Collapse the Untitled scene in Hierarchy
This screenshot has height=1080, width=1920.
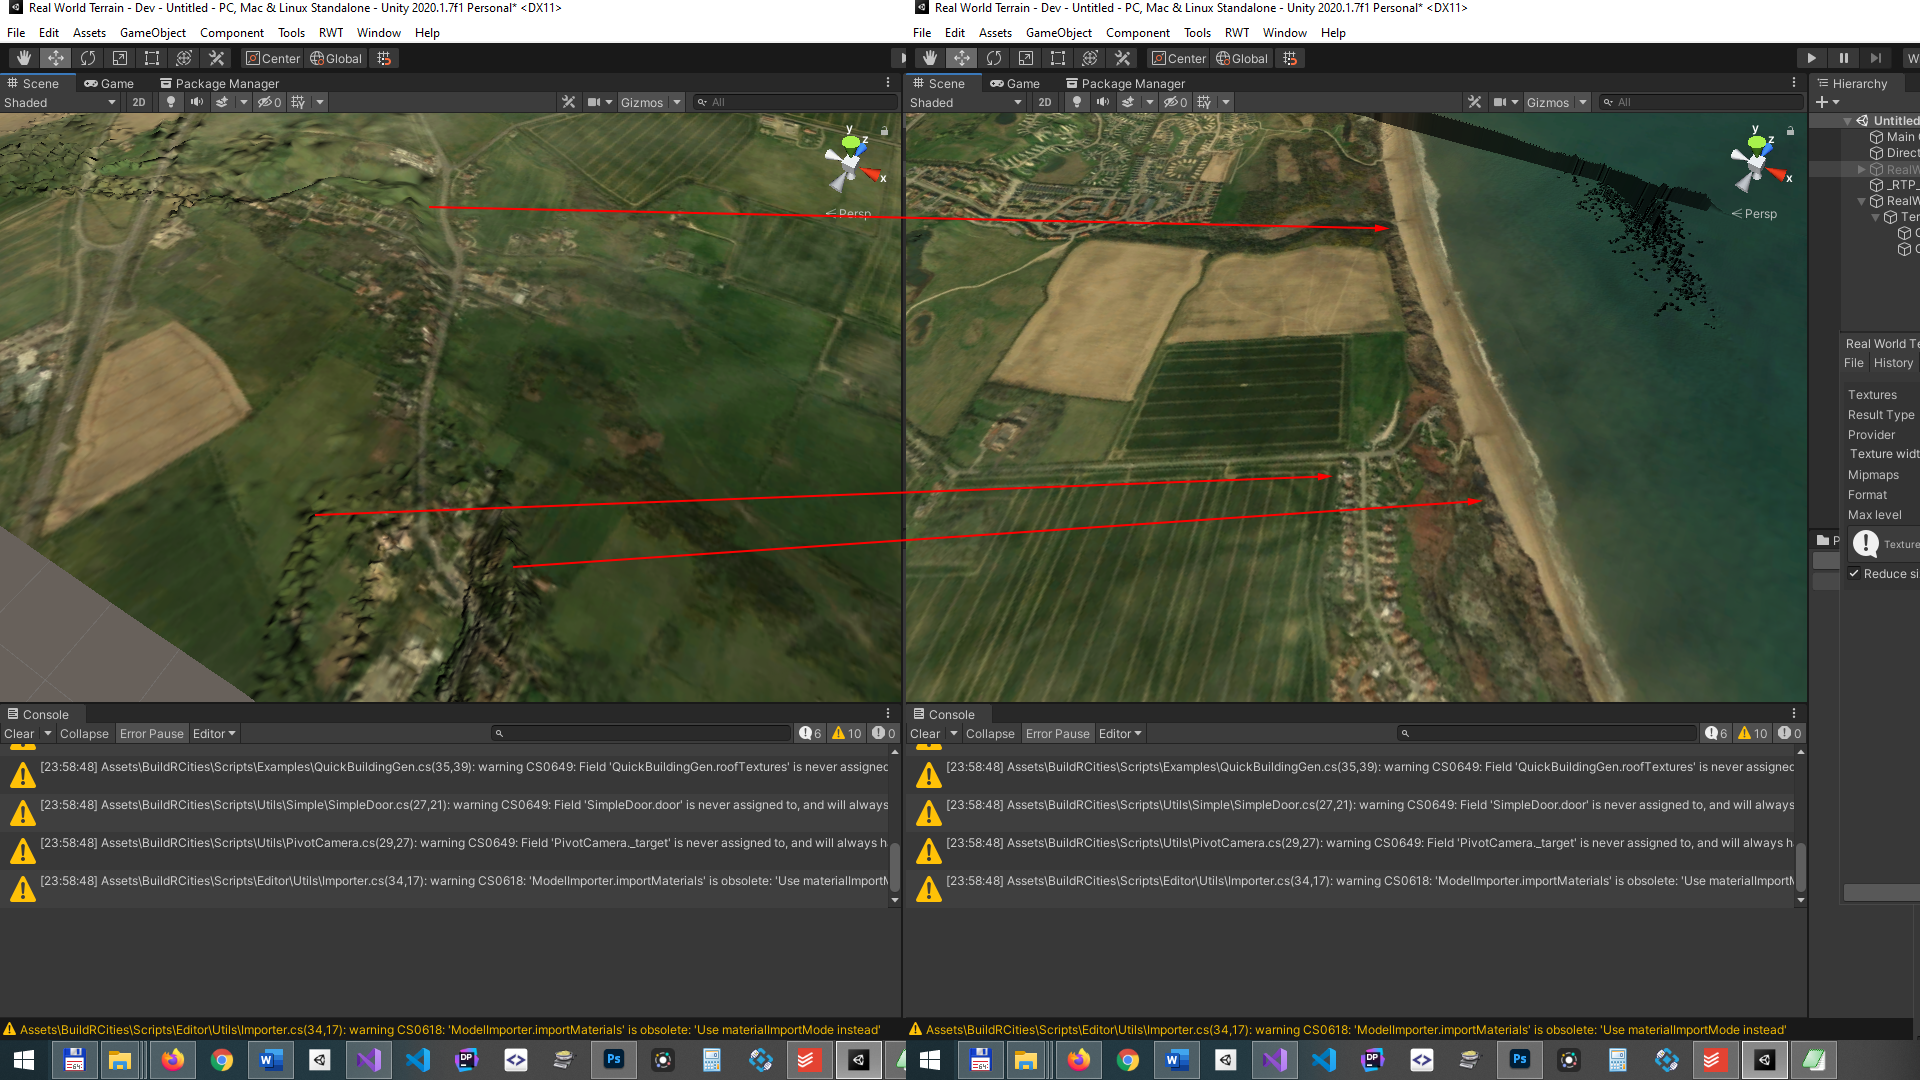point(1847,121)
